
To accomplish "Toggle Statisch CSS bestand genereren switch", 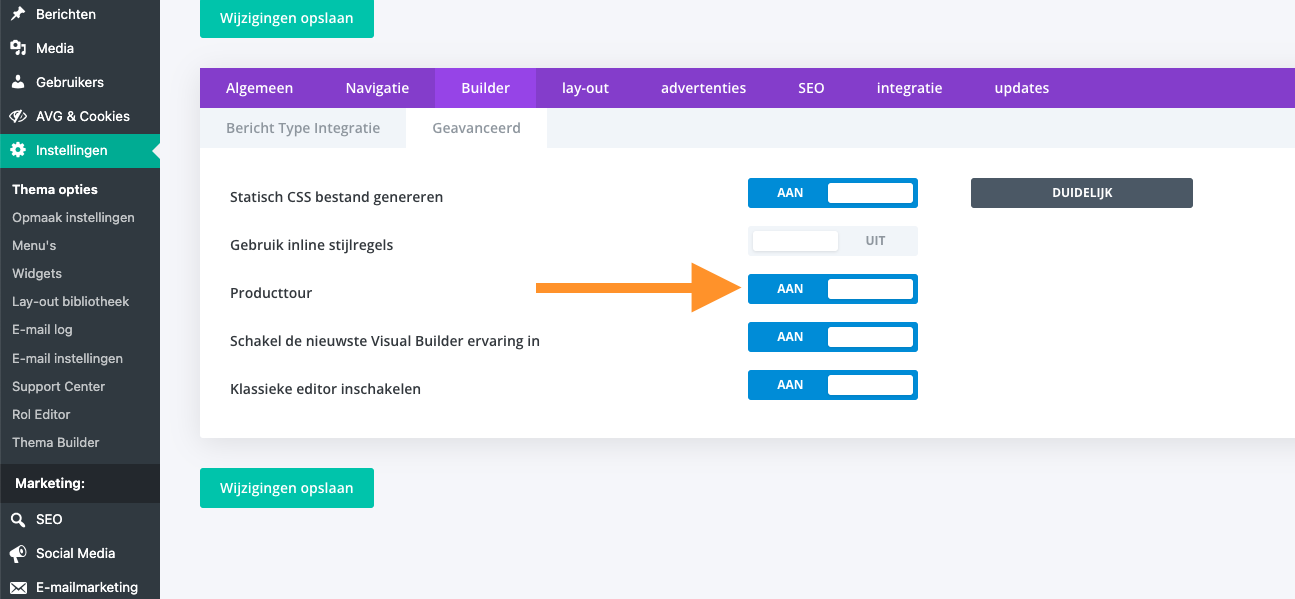I will point(833,193).
